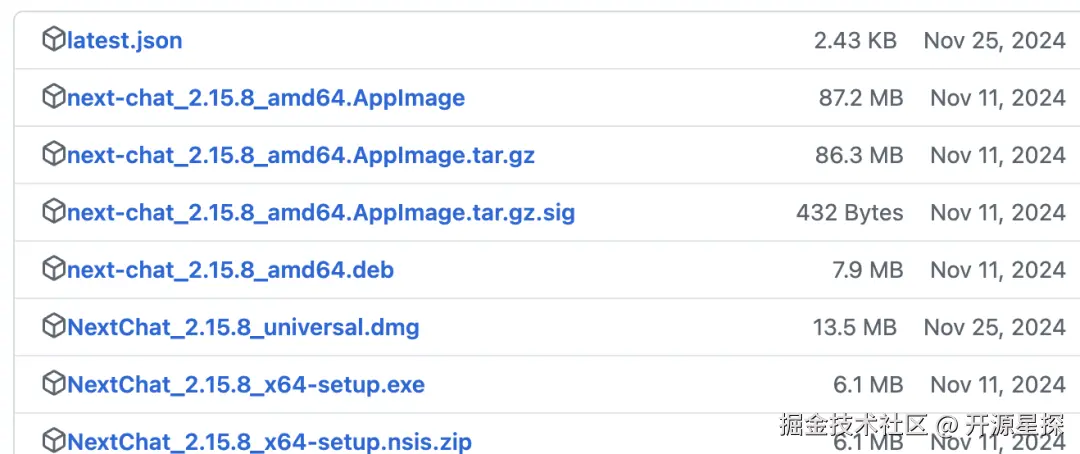The image size is (1080, 454).
Task: Click package icon beside universal.dmg asset
Action: pos(53,326)
